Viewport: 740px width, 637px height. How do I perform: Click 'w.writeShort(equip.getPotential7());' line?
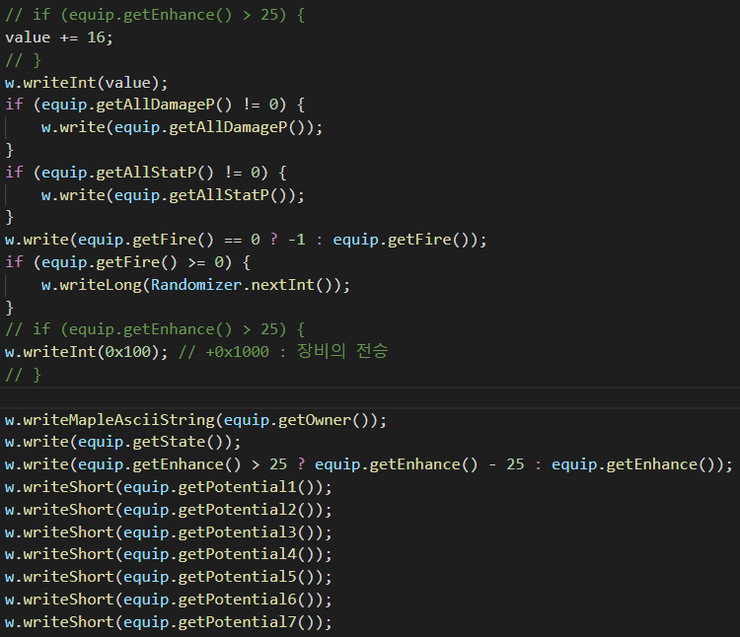pos(168,622)
